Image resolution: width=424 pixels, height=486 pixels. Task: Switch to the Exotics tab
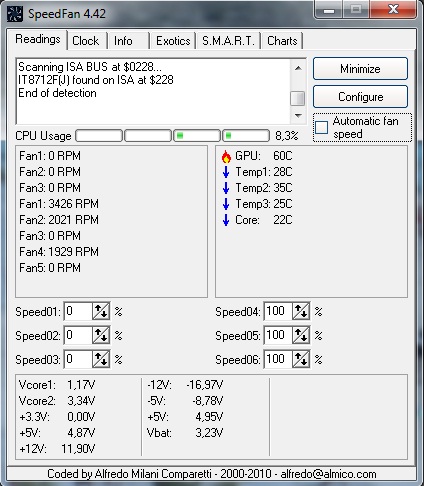point(173,41)
